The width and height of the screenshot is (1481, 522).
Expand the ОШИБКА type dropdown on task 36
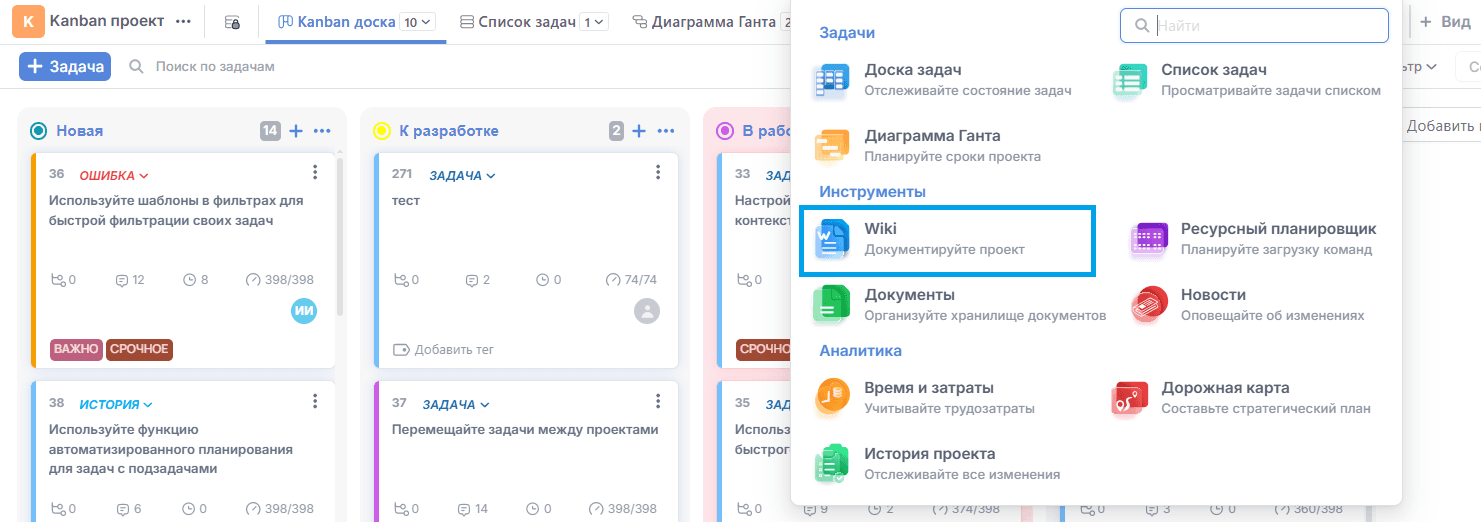(114, 176)
